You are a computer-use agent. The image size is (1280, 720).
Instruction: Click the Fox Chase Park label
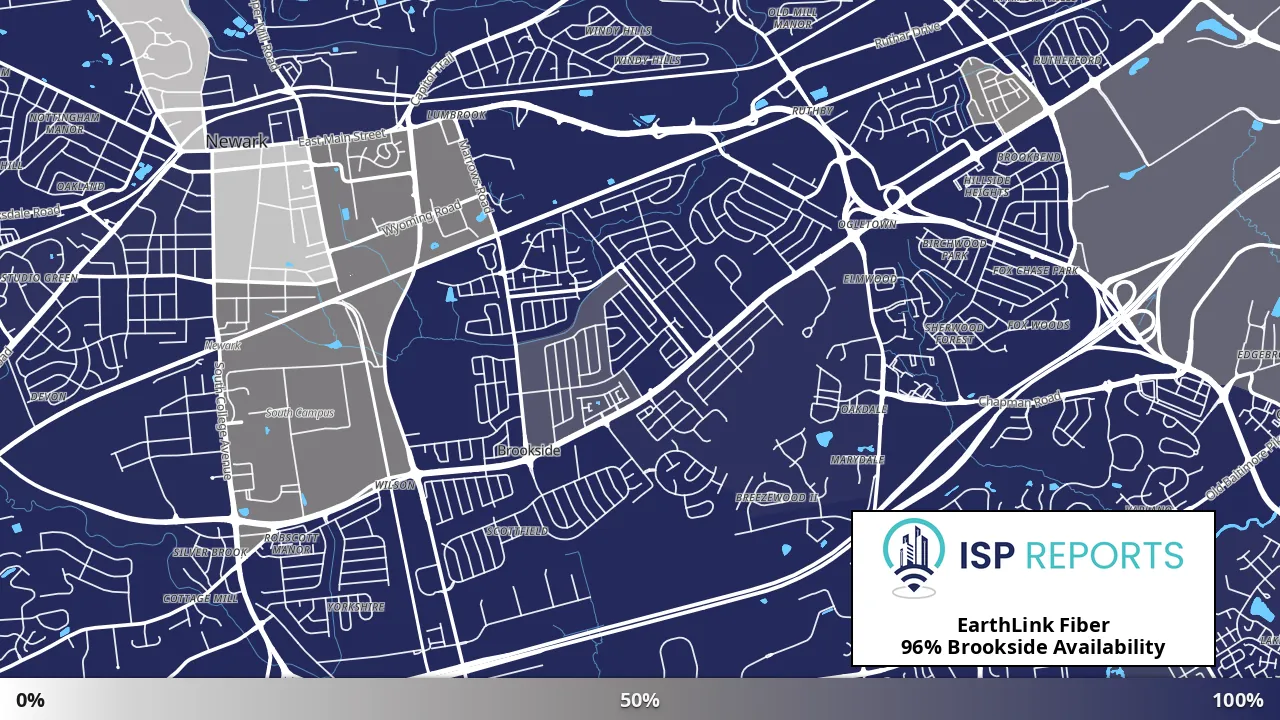tap(1035, 271)
